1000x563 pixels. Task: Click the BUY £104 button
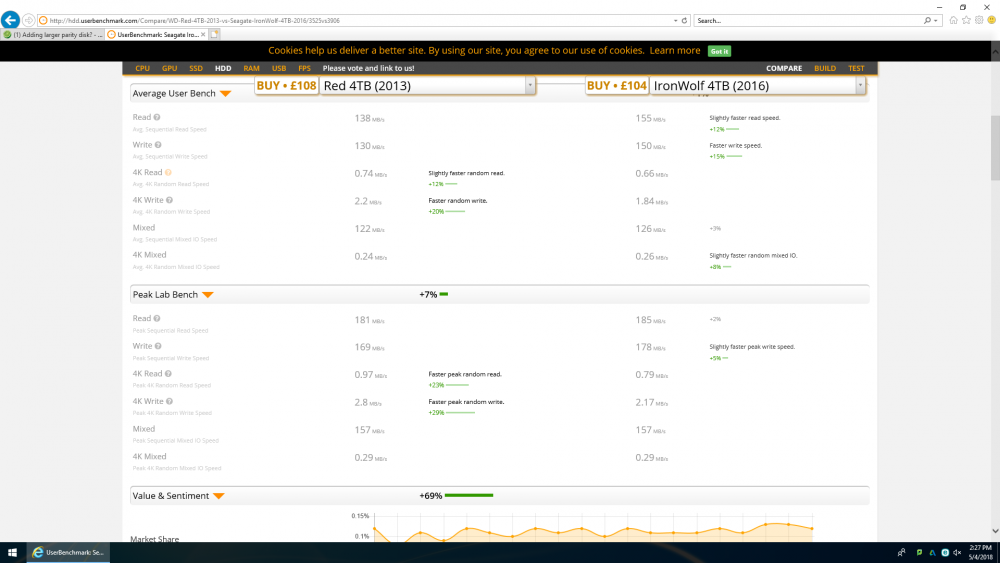click(617, 85)
